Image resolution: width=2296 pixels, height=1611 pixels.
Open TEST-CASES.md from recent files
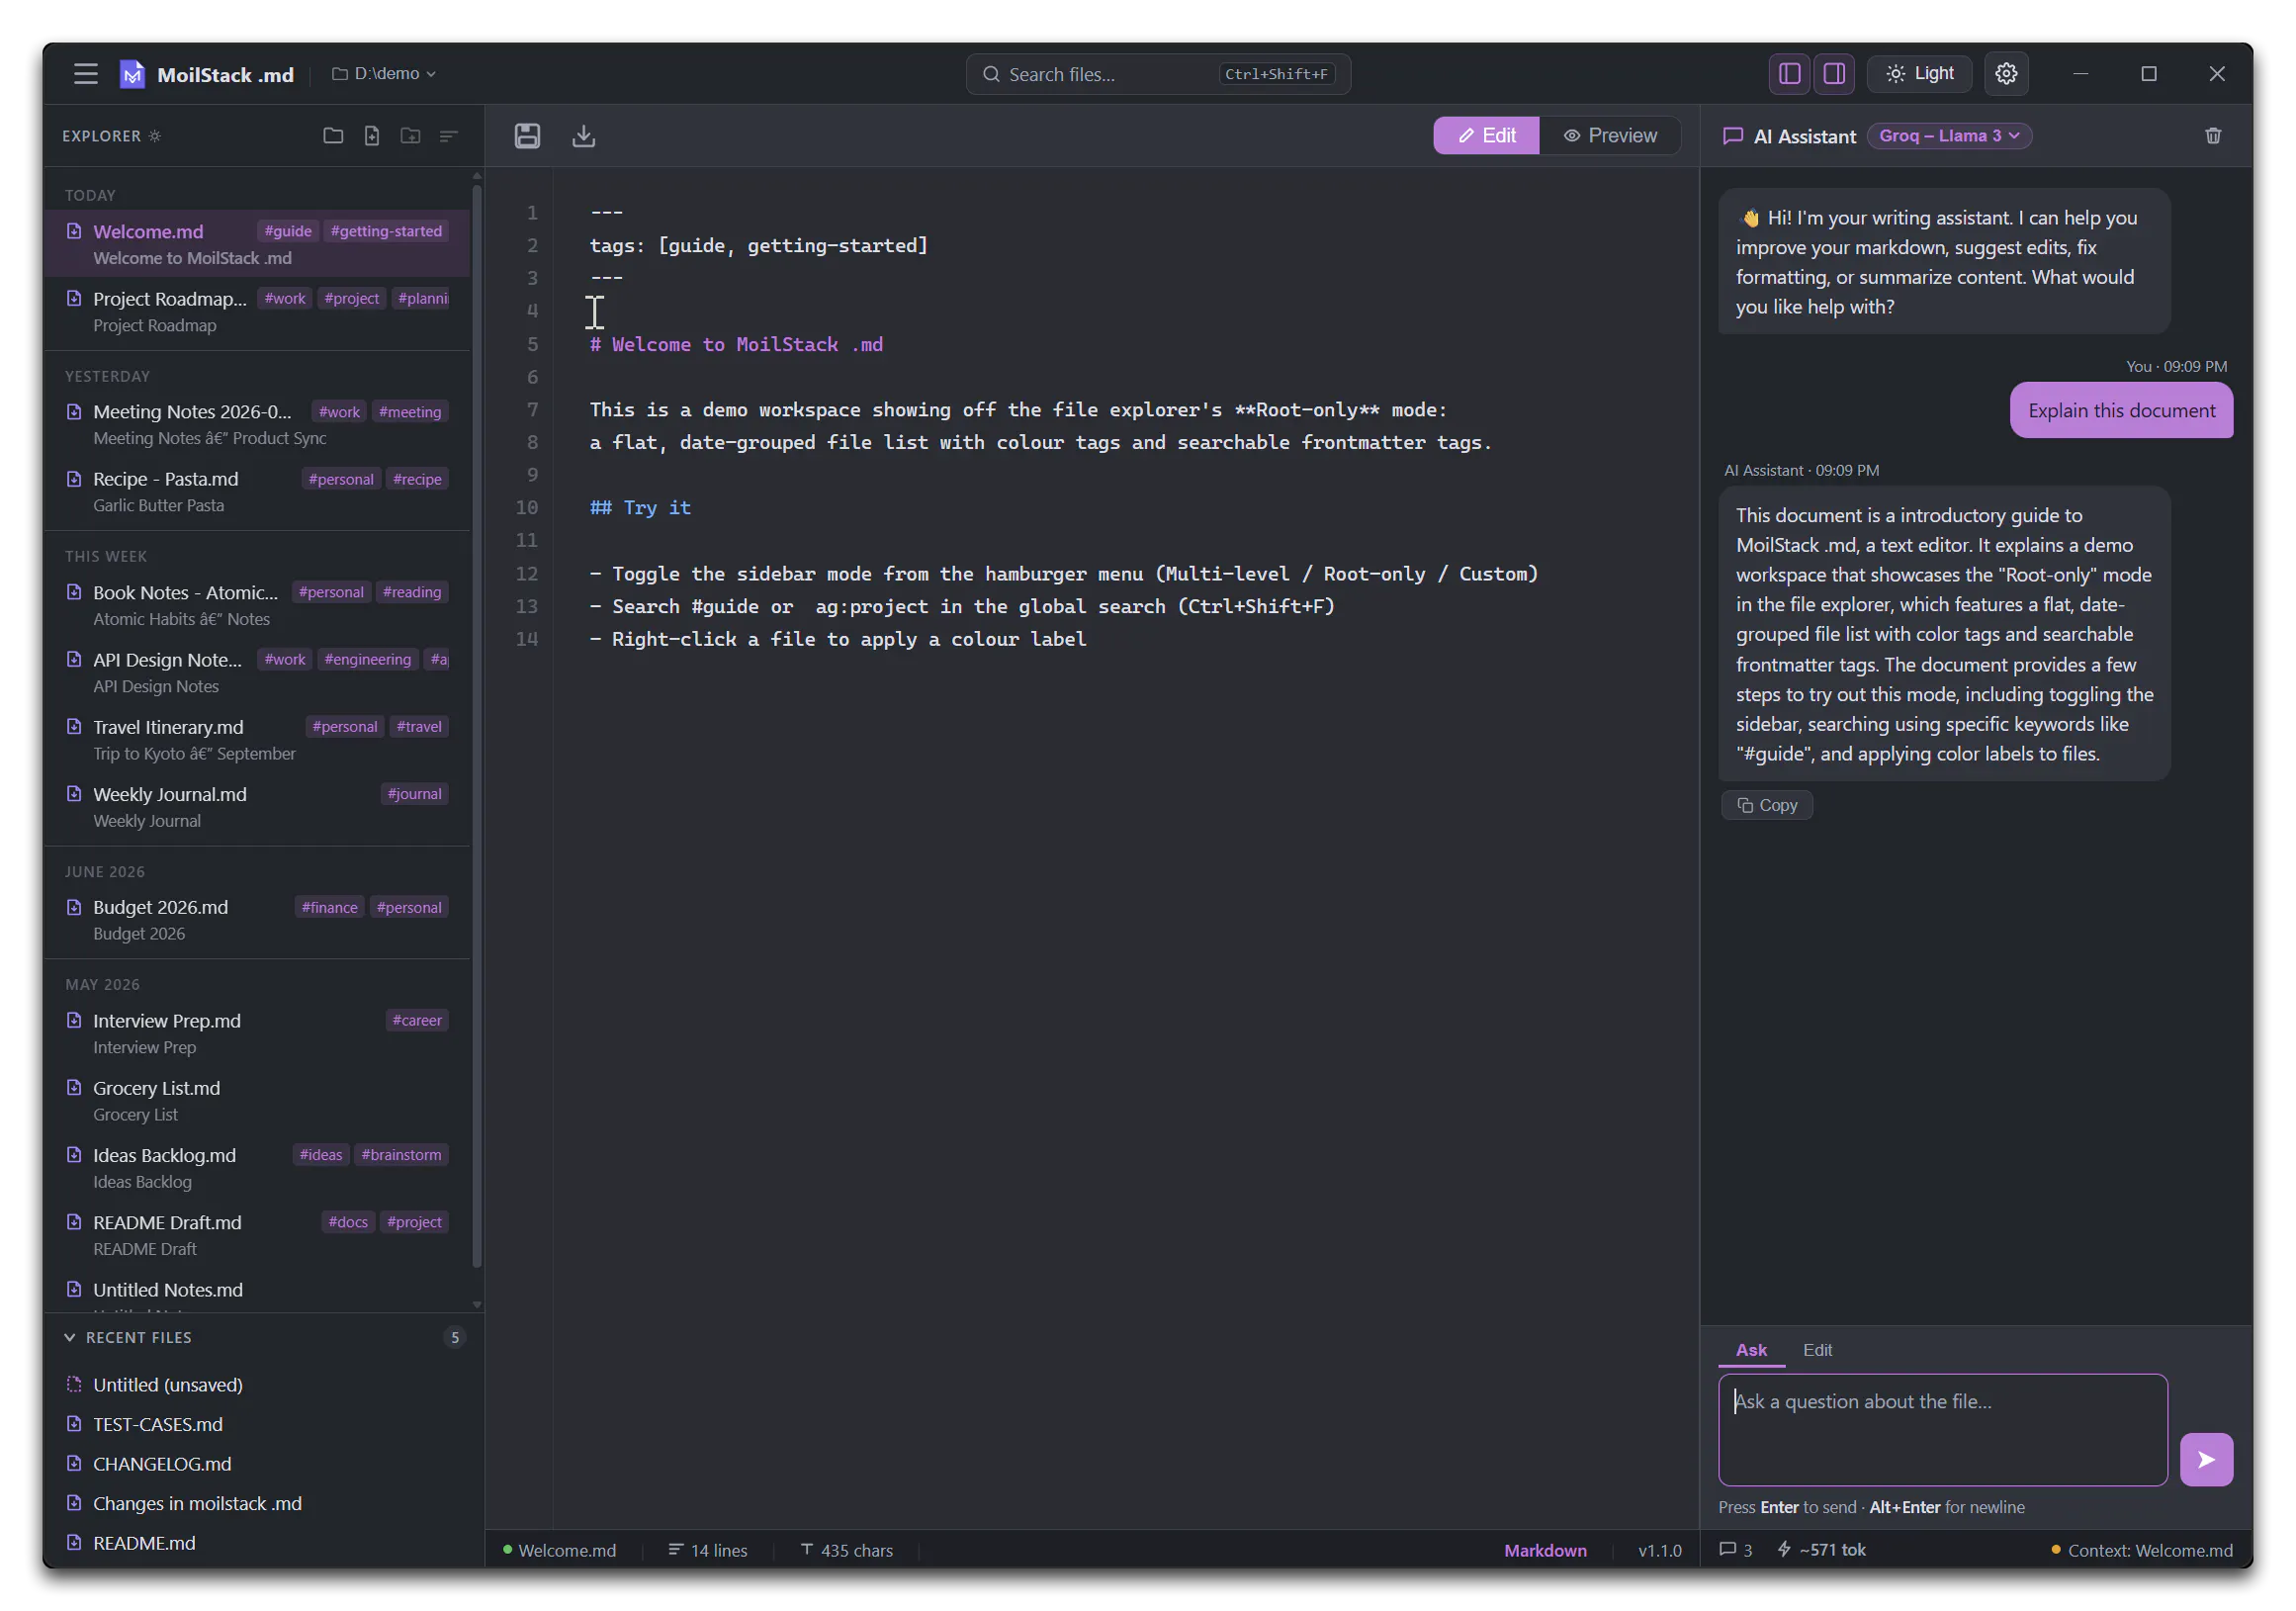(x=264, y=1424)
